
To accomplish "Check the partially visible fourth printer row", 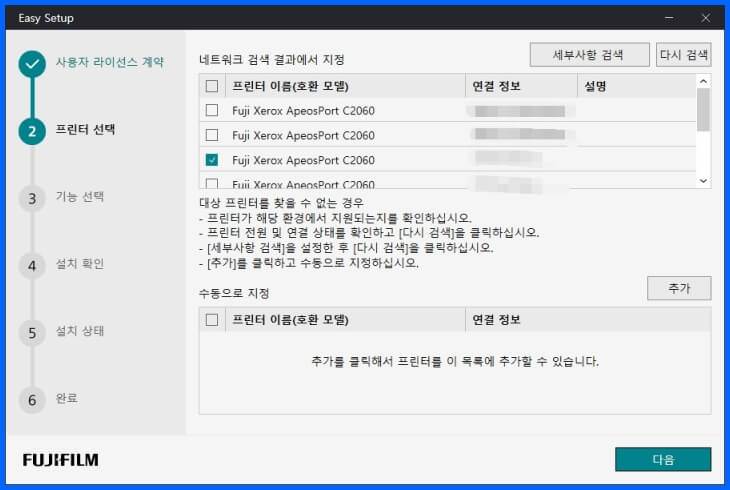I will (212, 184).
